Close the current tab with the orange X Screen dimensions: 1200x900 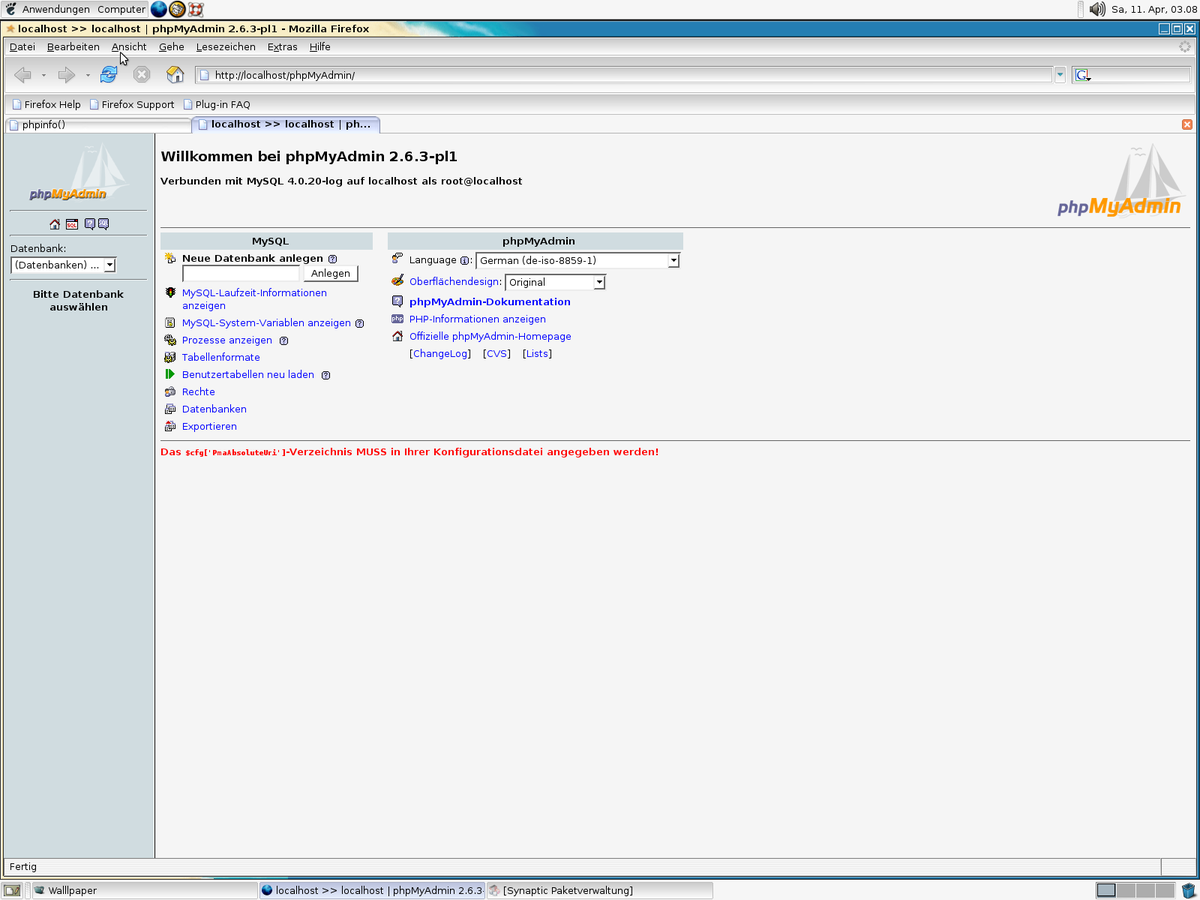pos(1187,125)
